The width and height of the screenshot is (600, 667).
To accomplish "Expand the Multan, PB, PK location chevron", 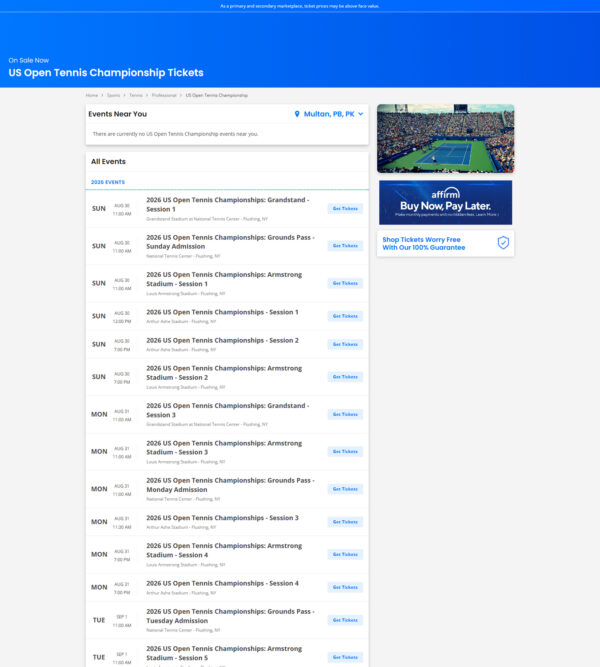I will pos(361,114).
